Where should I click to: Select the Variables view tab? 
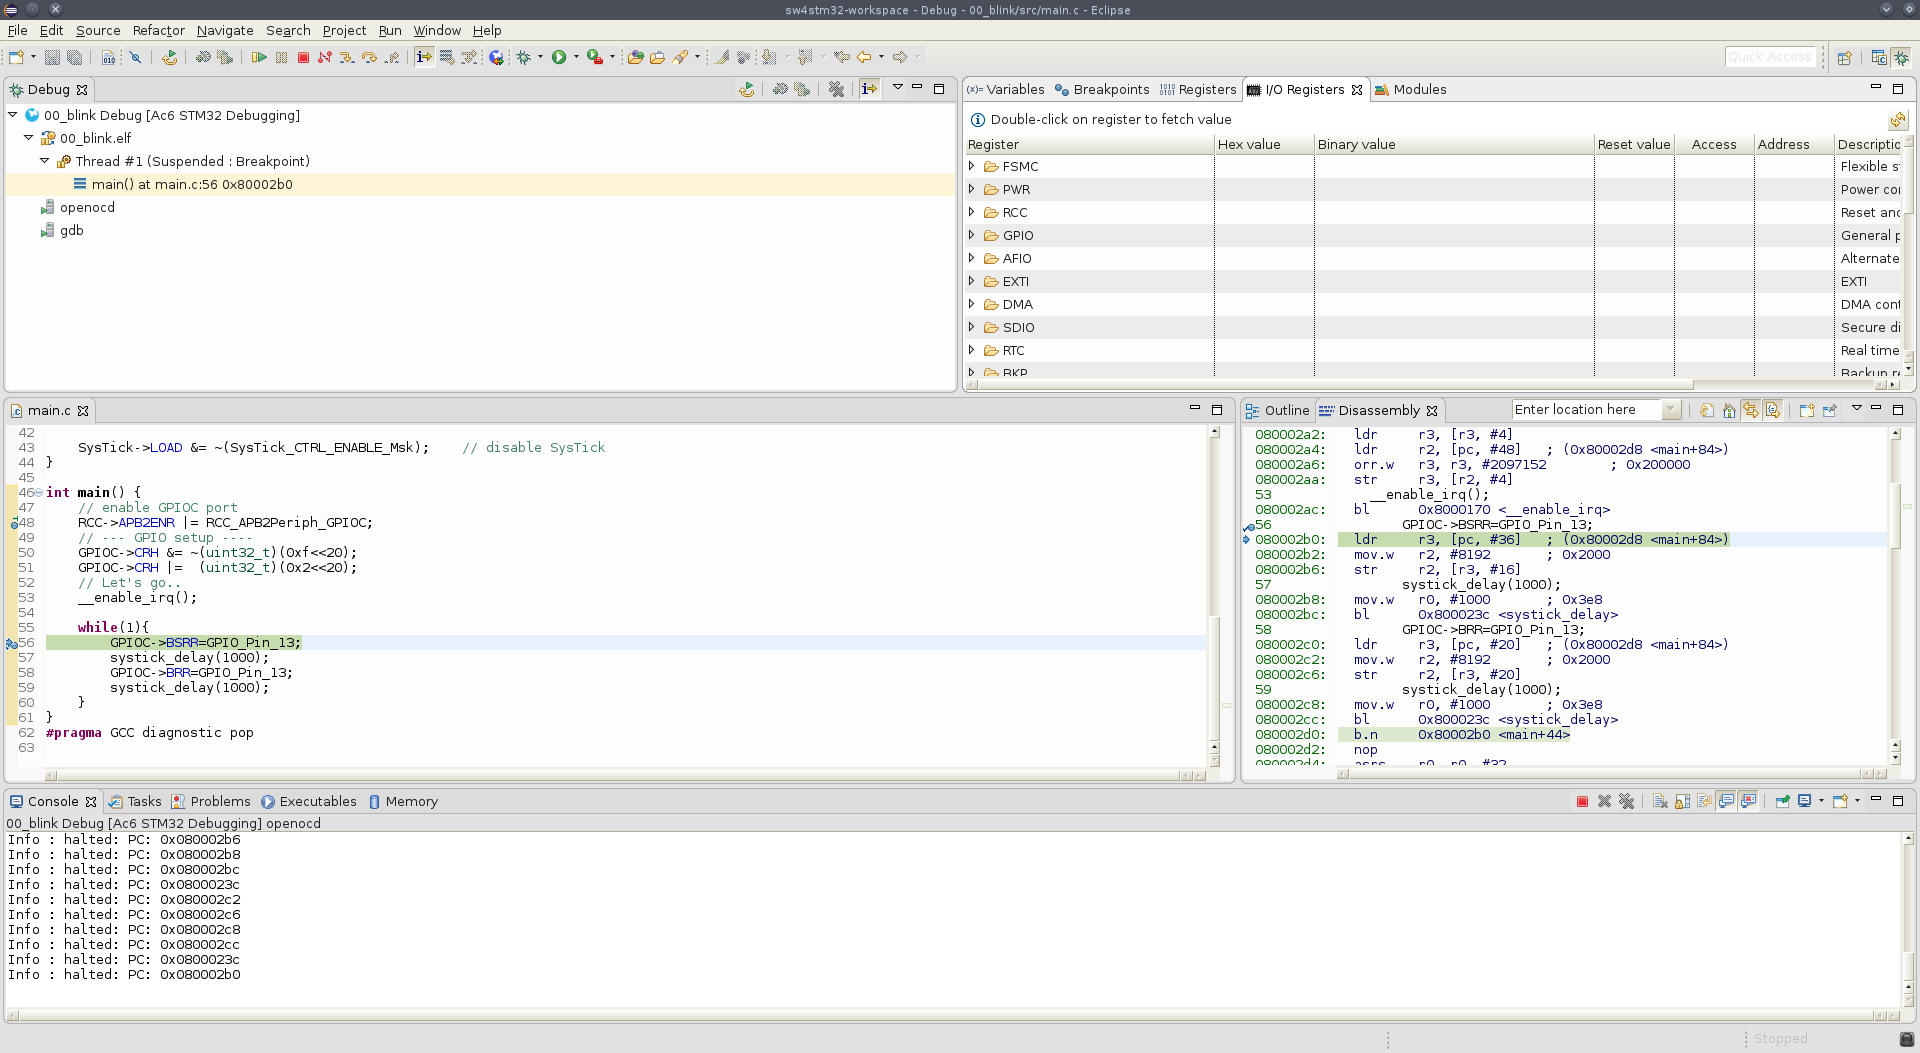pyautogui.click(x=1013, y=89)
